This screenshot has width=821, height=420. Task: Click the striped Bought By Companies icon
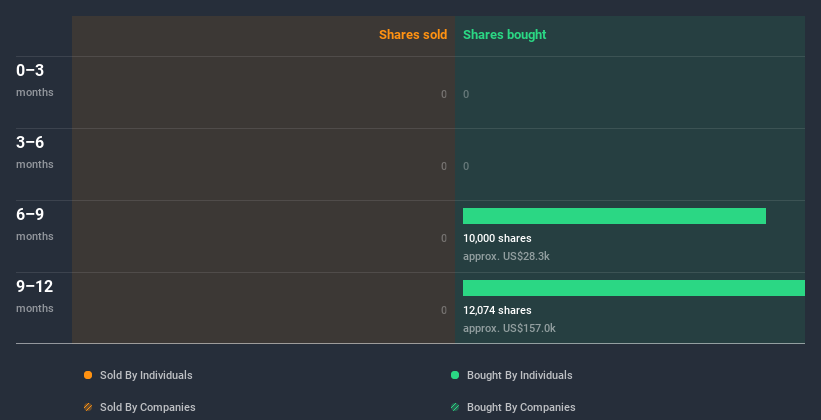coord(455,407)
